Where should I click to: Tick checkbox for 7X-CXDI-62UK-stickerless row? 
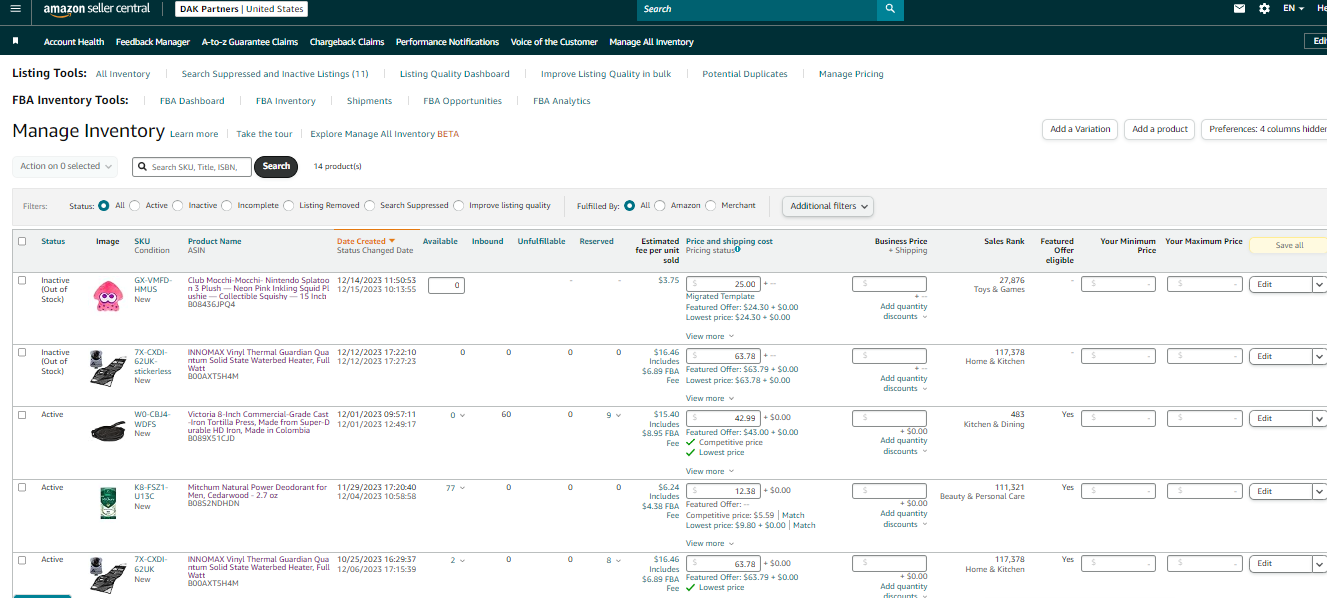click(x=22, y=352)
